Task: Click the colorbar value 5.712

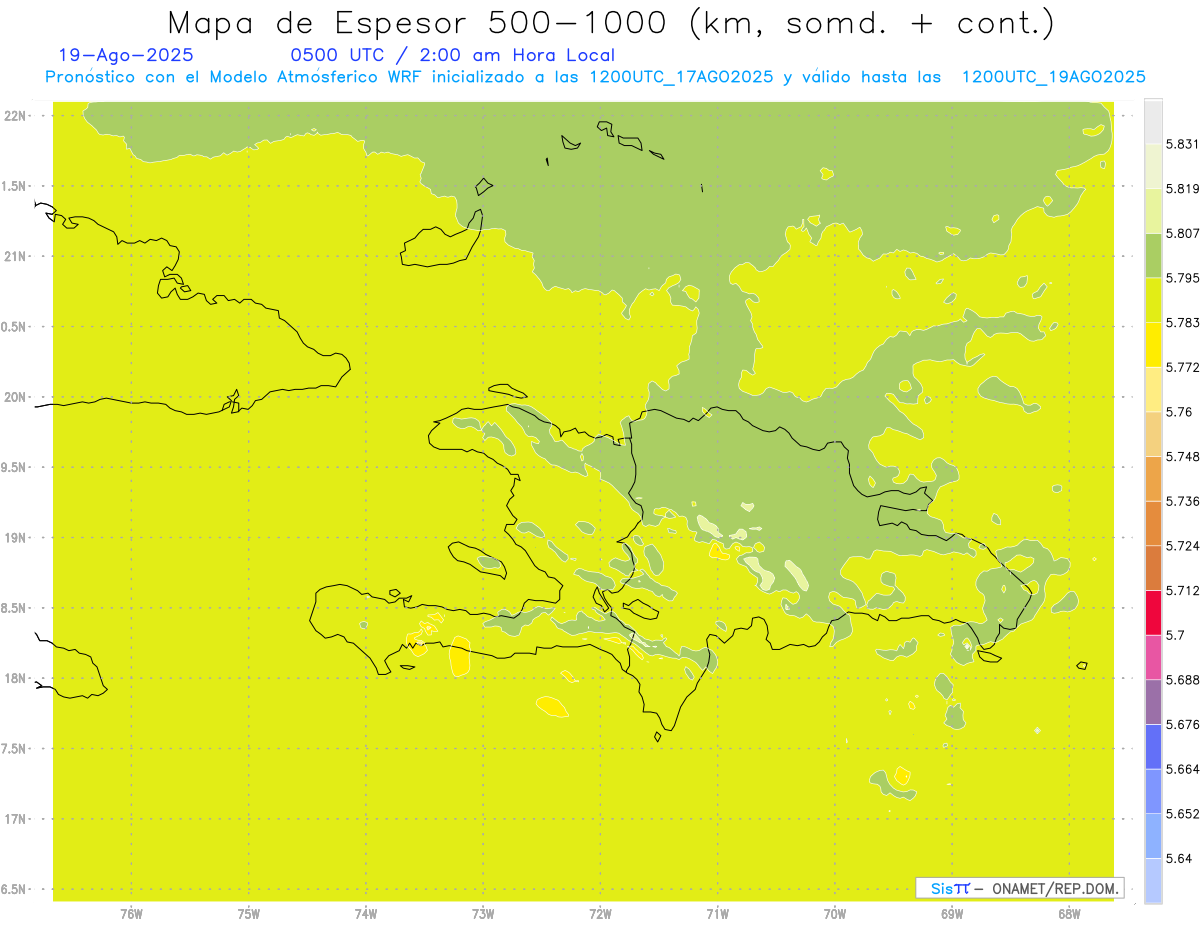Action: (1182, 590)
